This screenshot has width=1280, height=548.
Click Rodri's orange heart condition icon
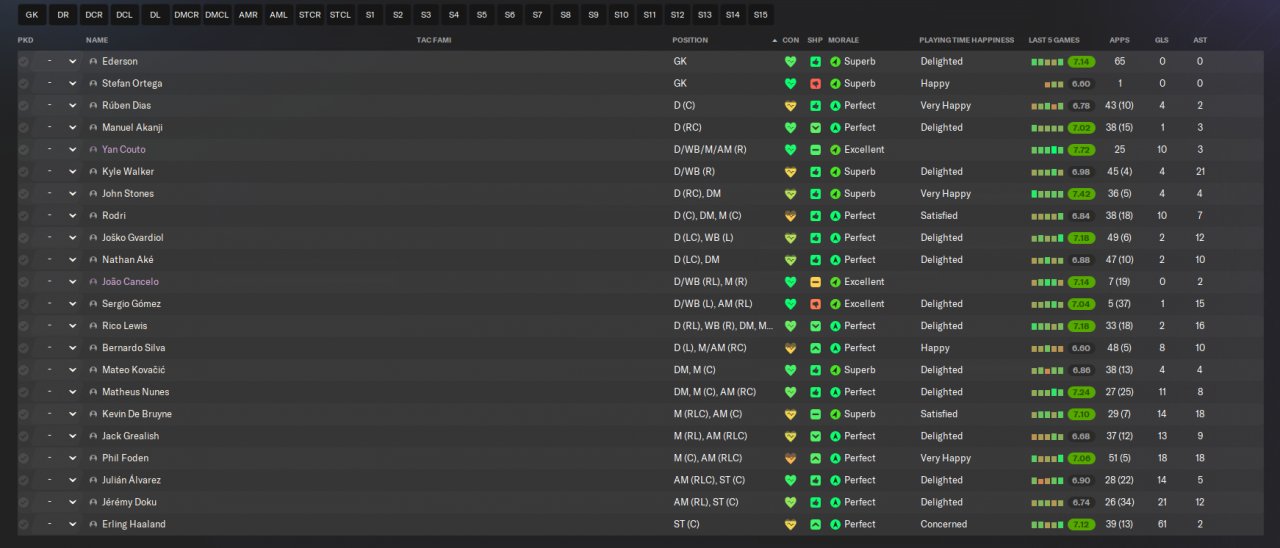(x=790, y=215)
